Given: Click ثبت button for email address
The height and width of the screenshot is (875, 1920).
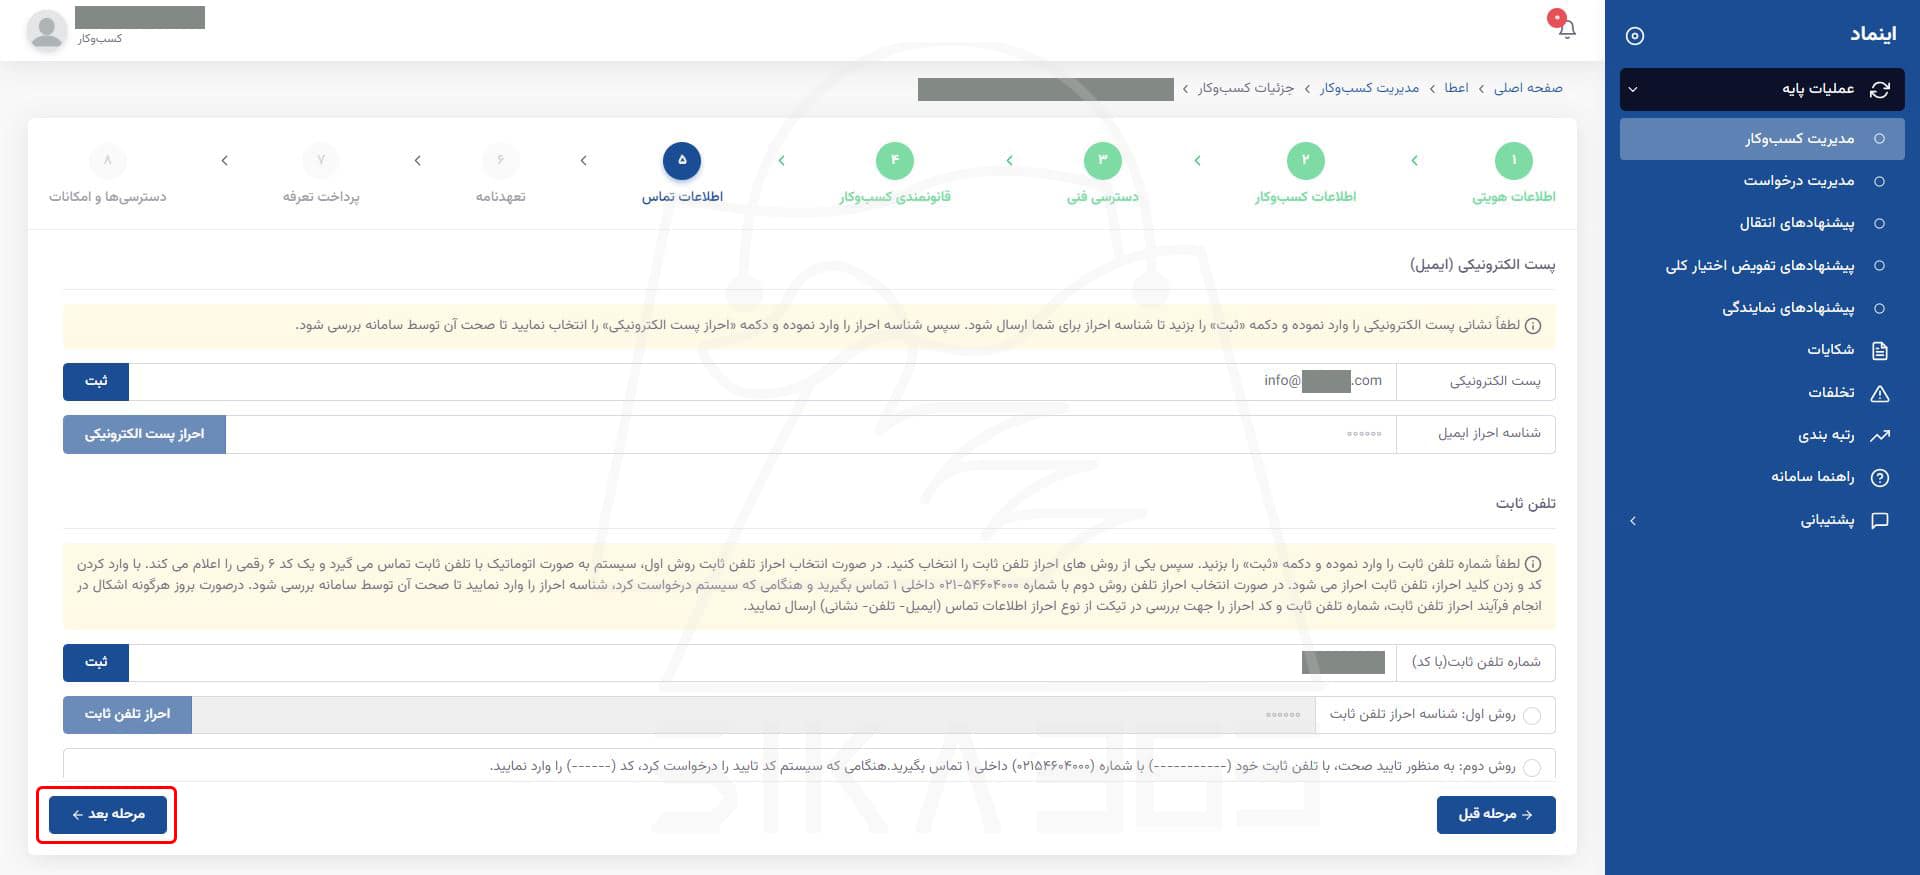Looking at the screenshot, I should pyautogui.click(x=96, y=381).
